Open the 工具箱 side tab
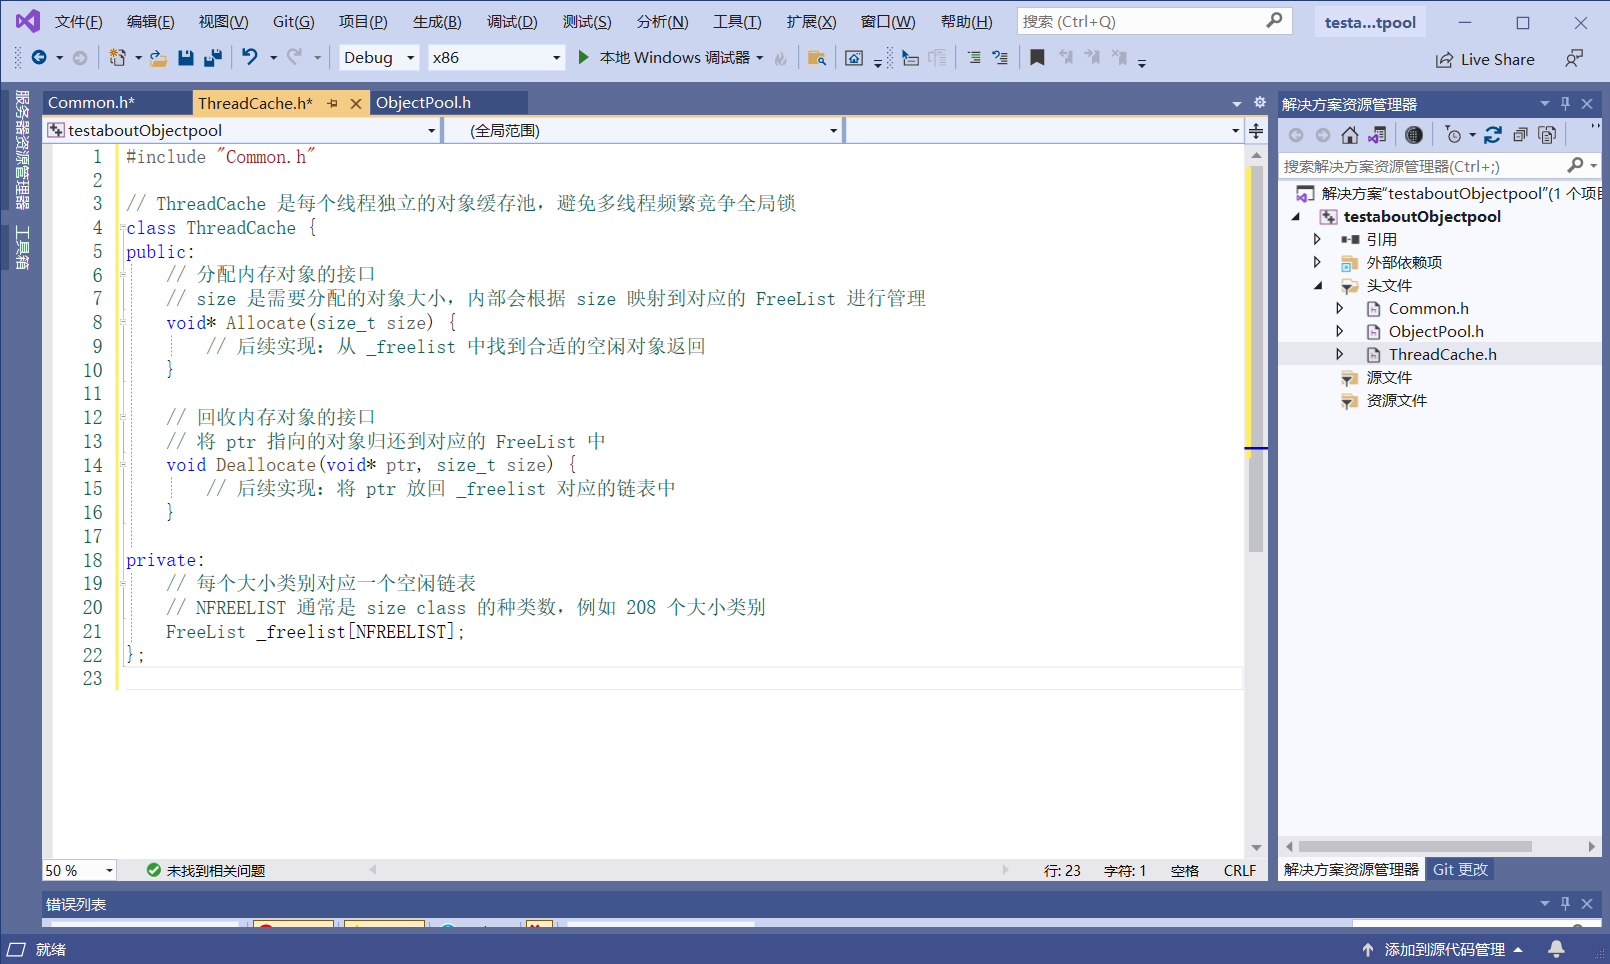 point(22,248)
